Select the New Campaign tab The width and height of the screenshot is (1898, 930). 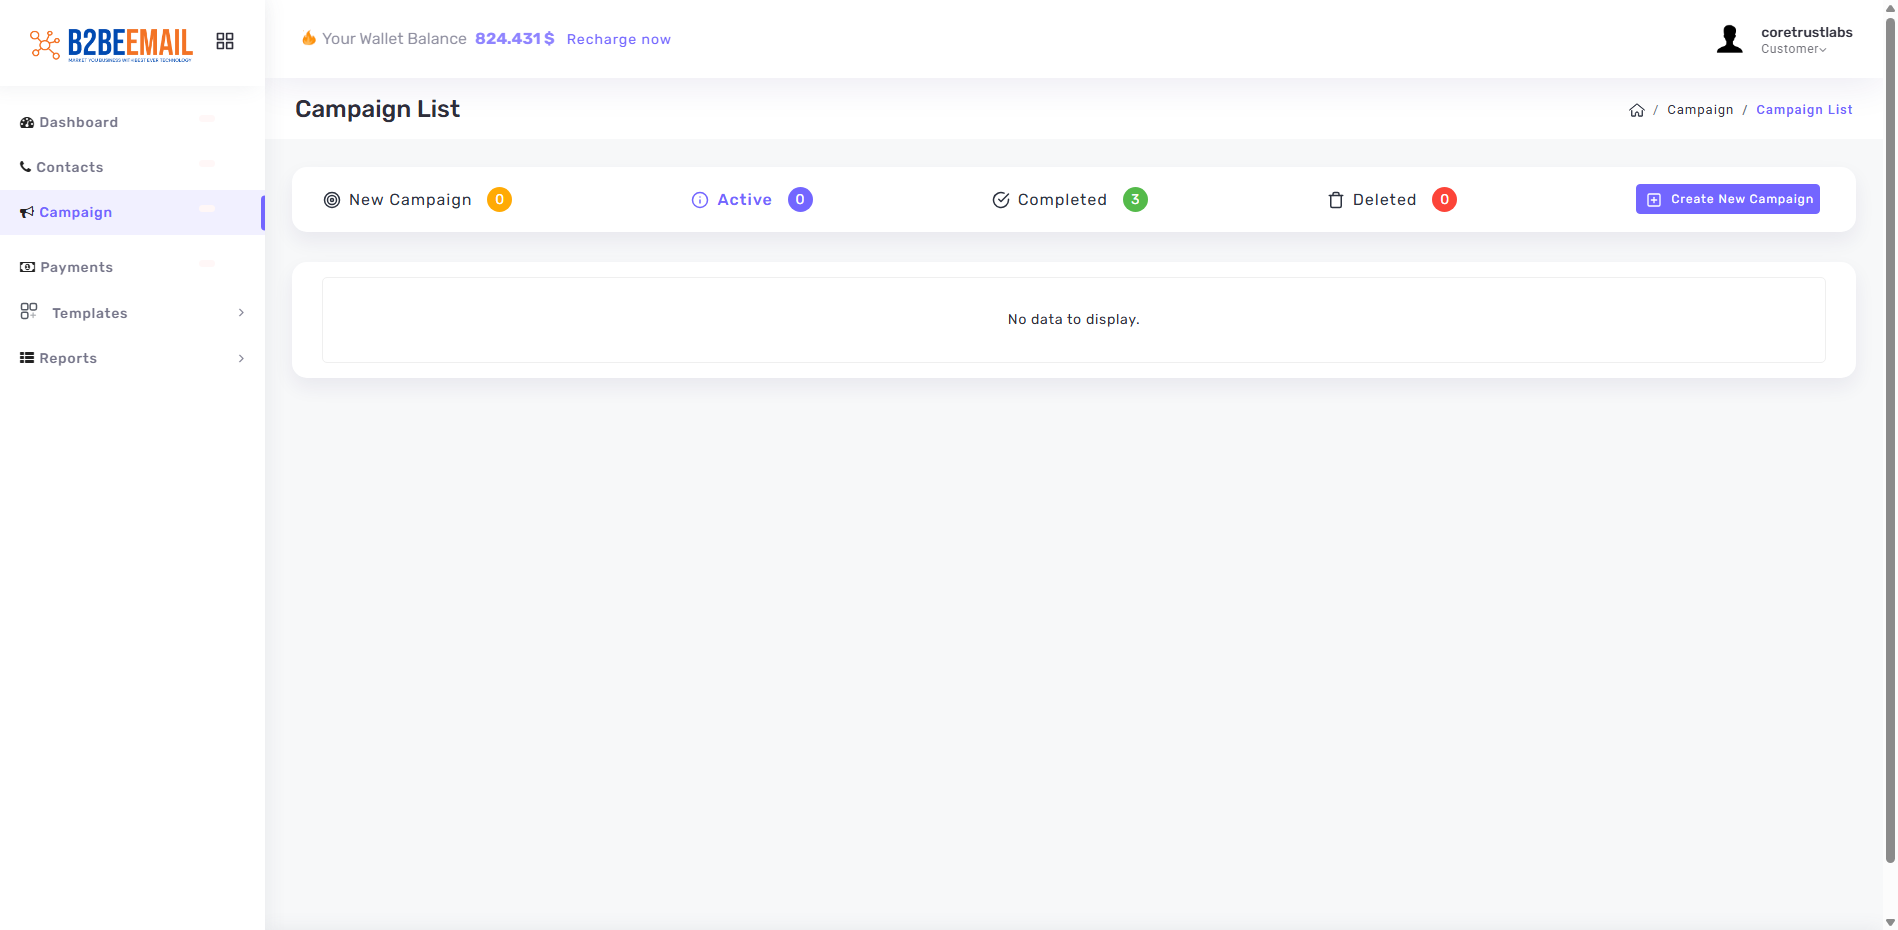409,200
